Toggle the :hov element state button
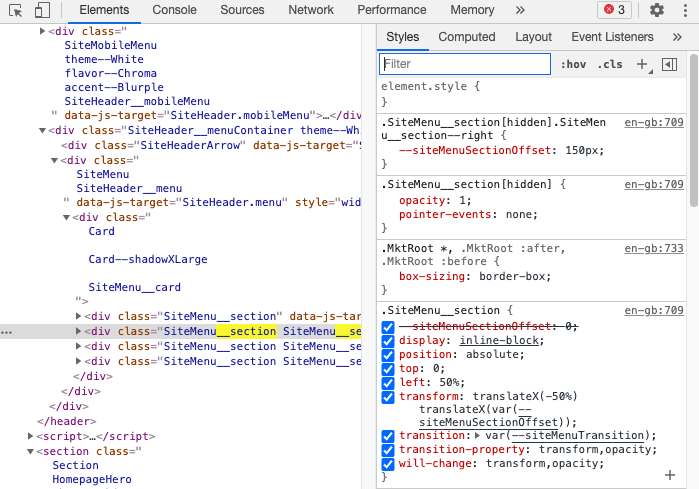This screenshot has width=699, height=489. click(573, 65)
